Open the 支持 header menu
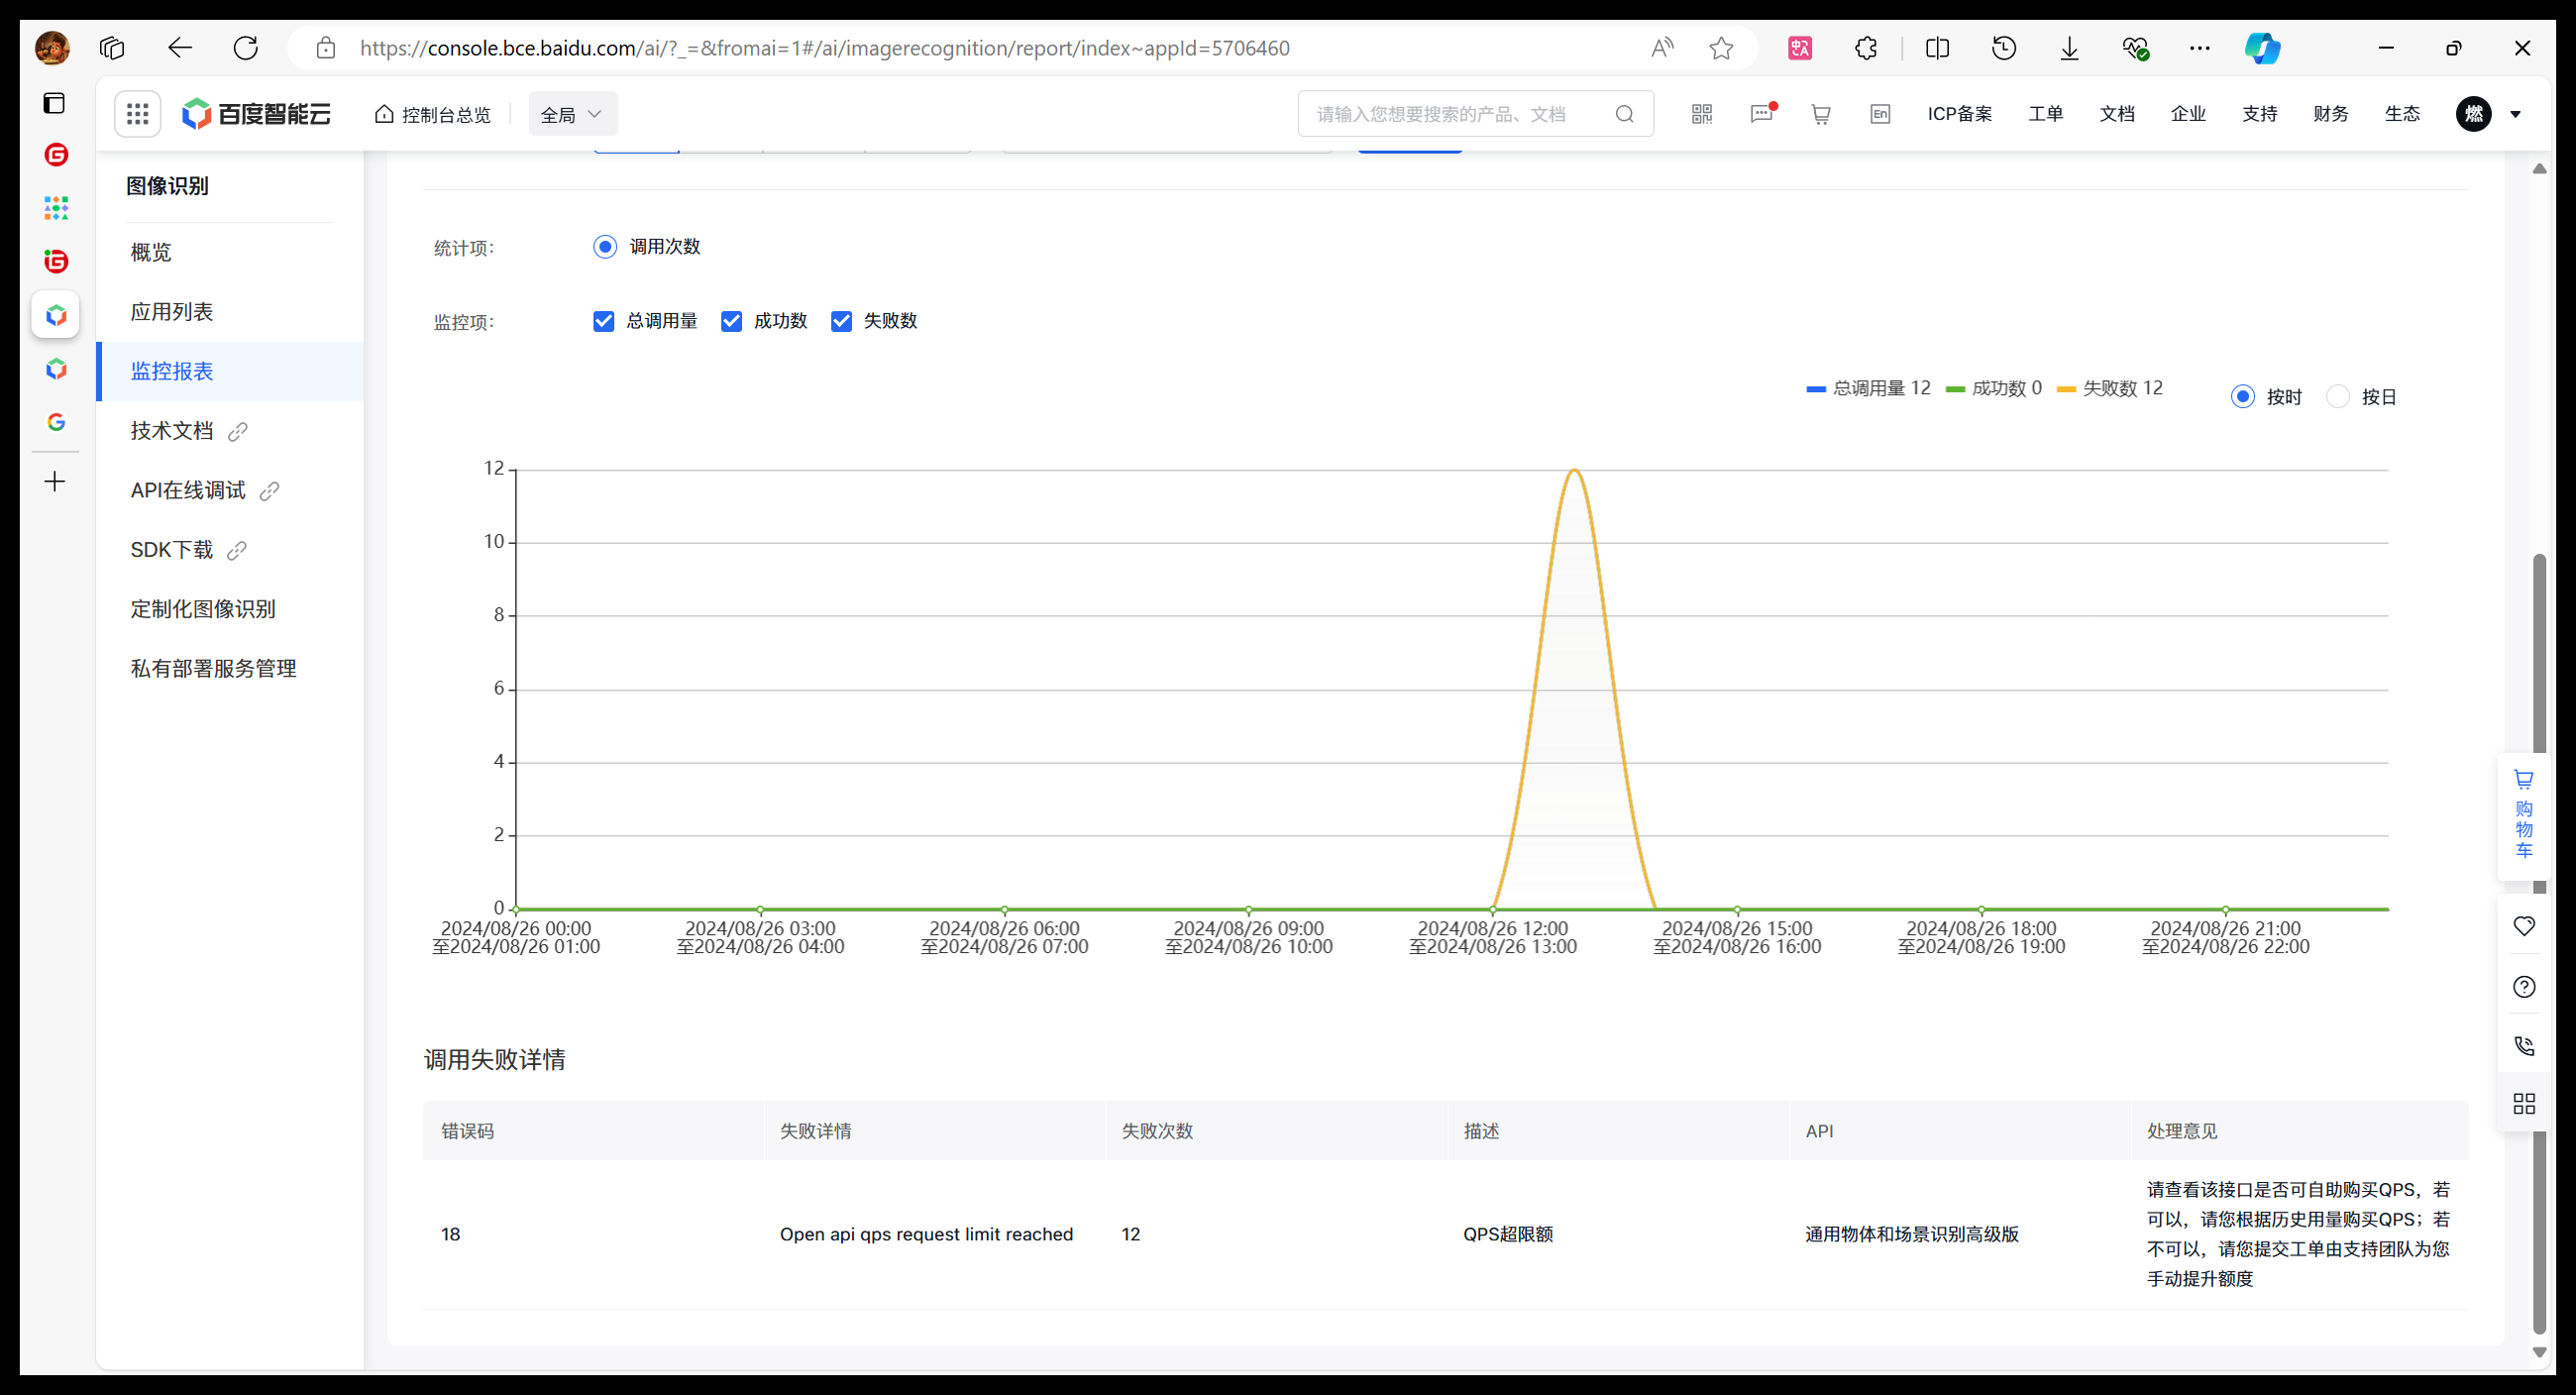The height and width of the screenshot is (1395, 2576). click(2259, 114)
